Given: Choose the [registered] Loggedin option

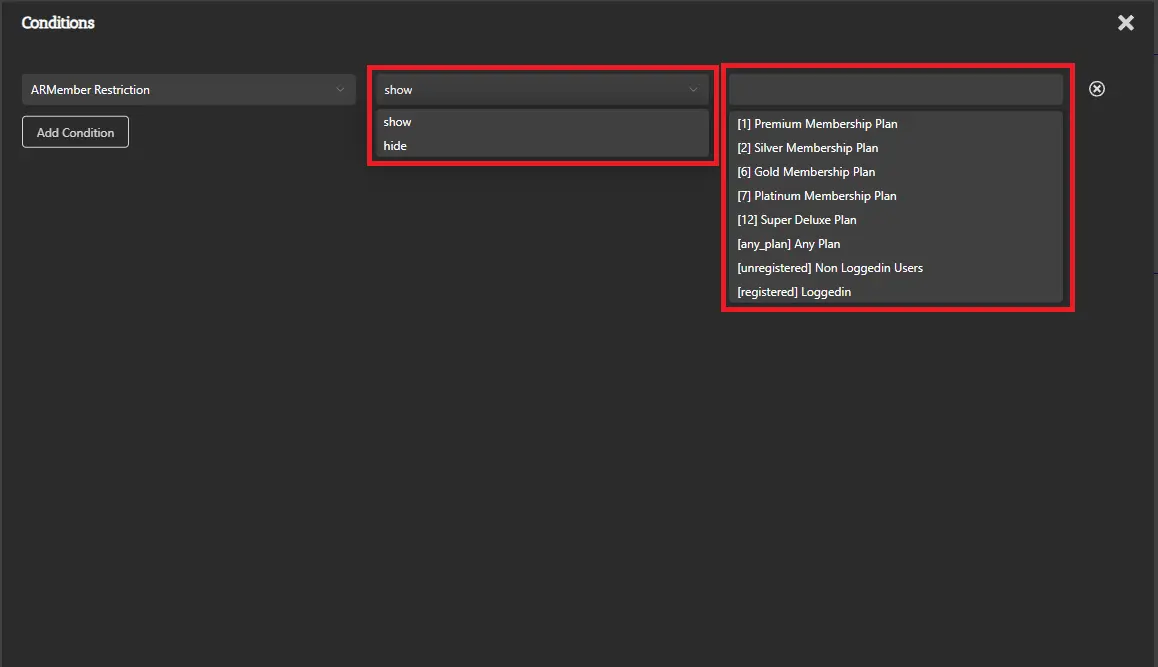Looking at the screenshot, I should (x=794, y=292).
